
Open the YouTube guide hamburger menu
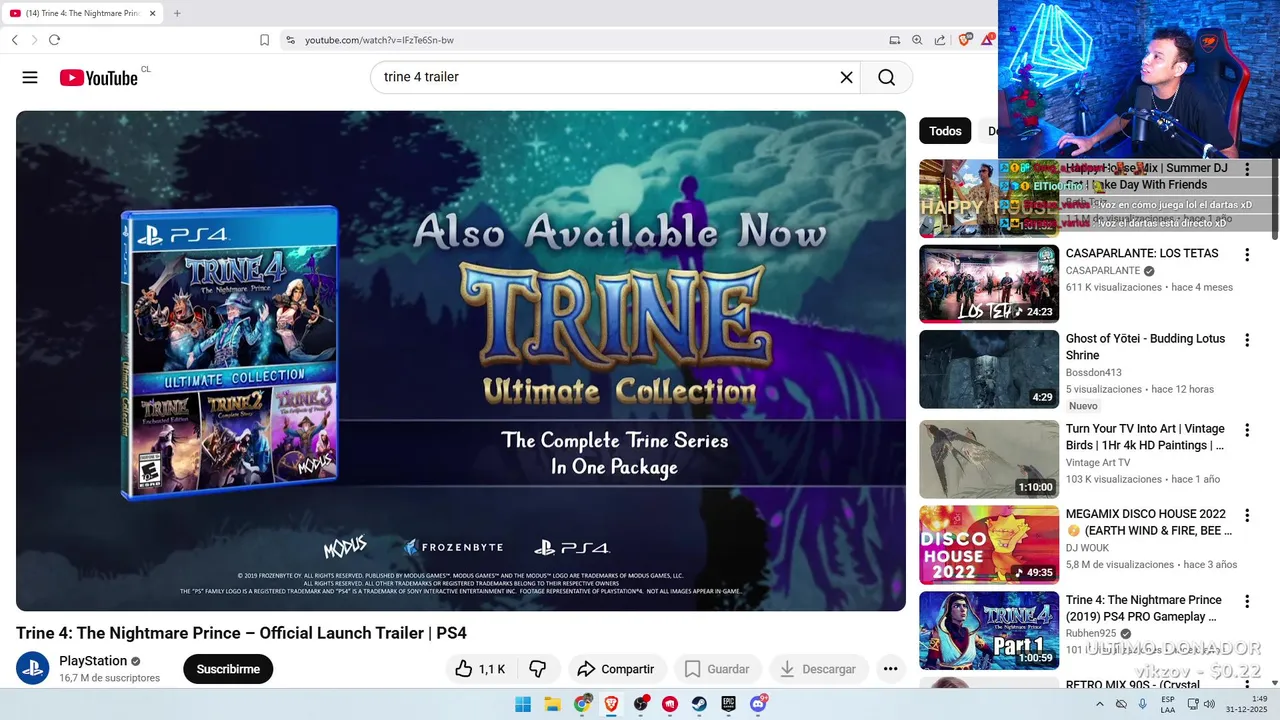click(x=30, y=78)
